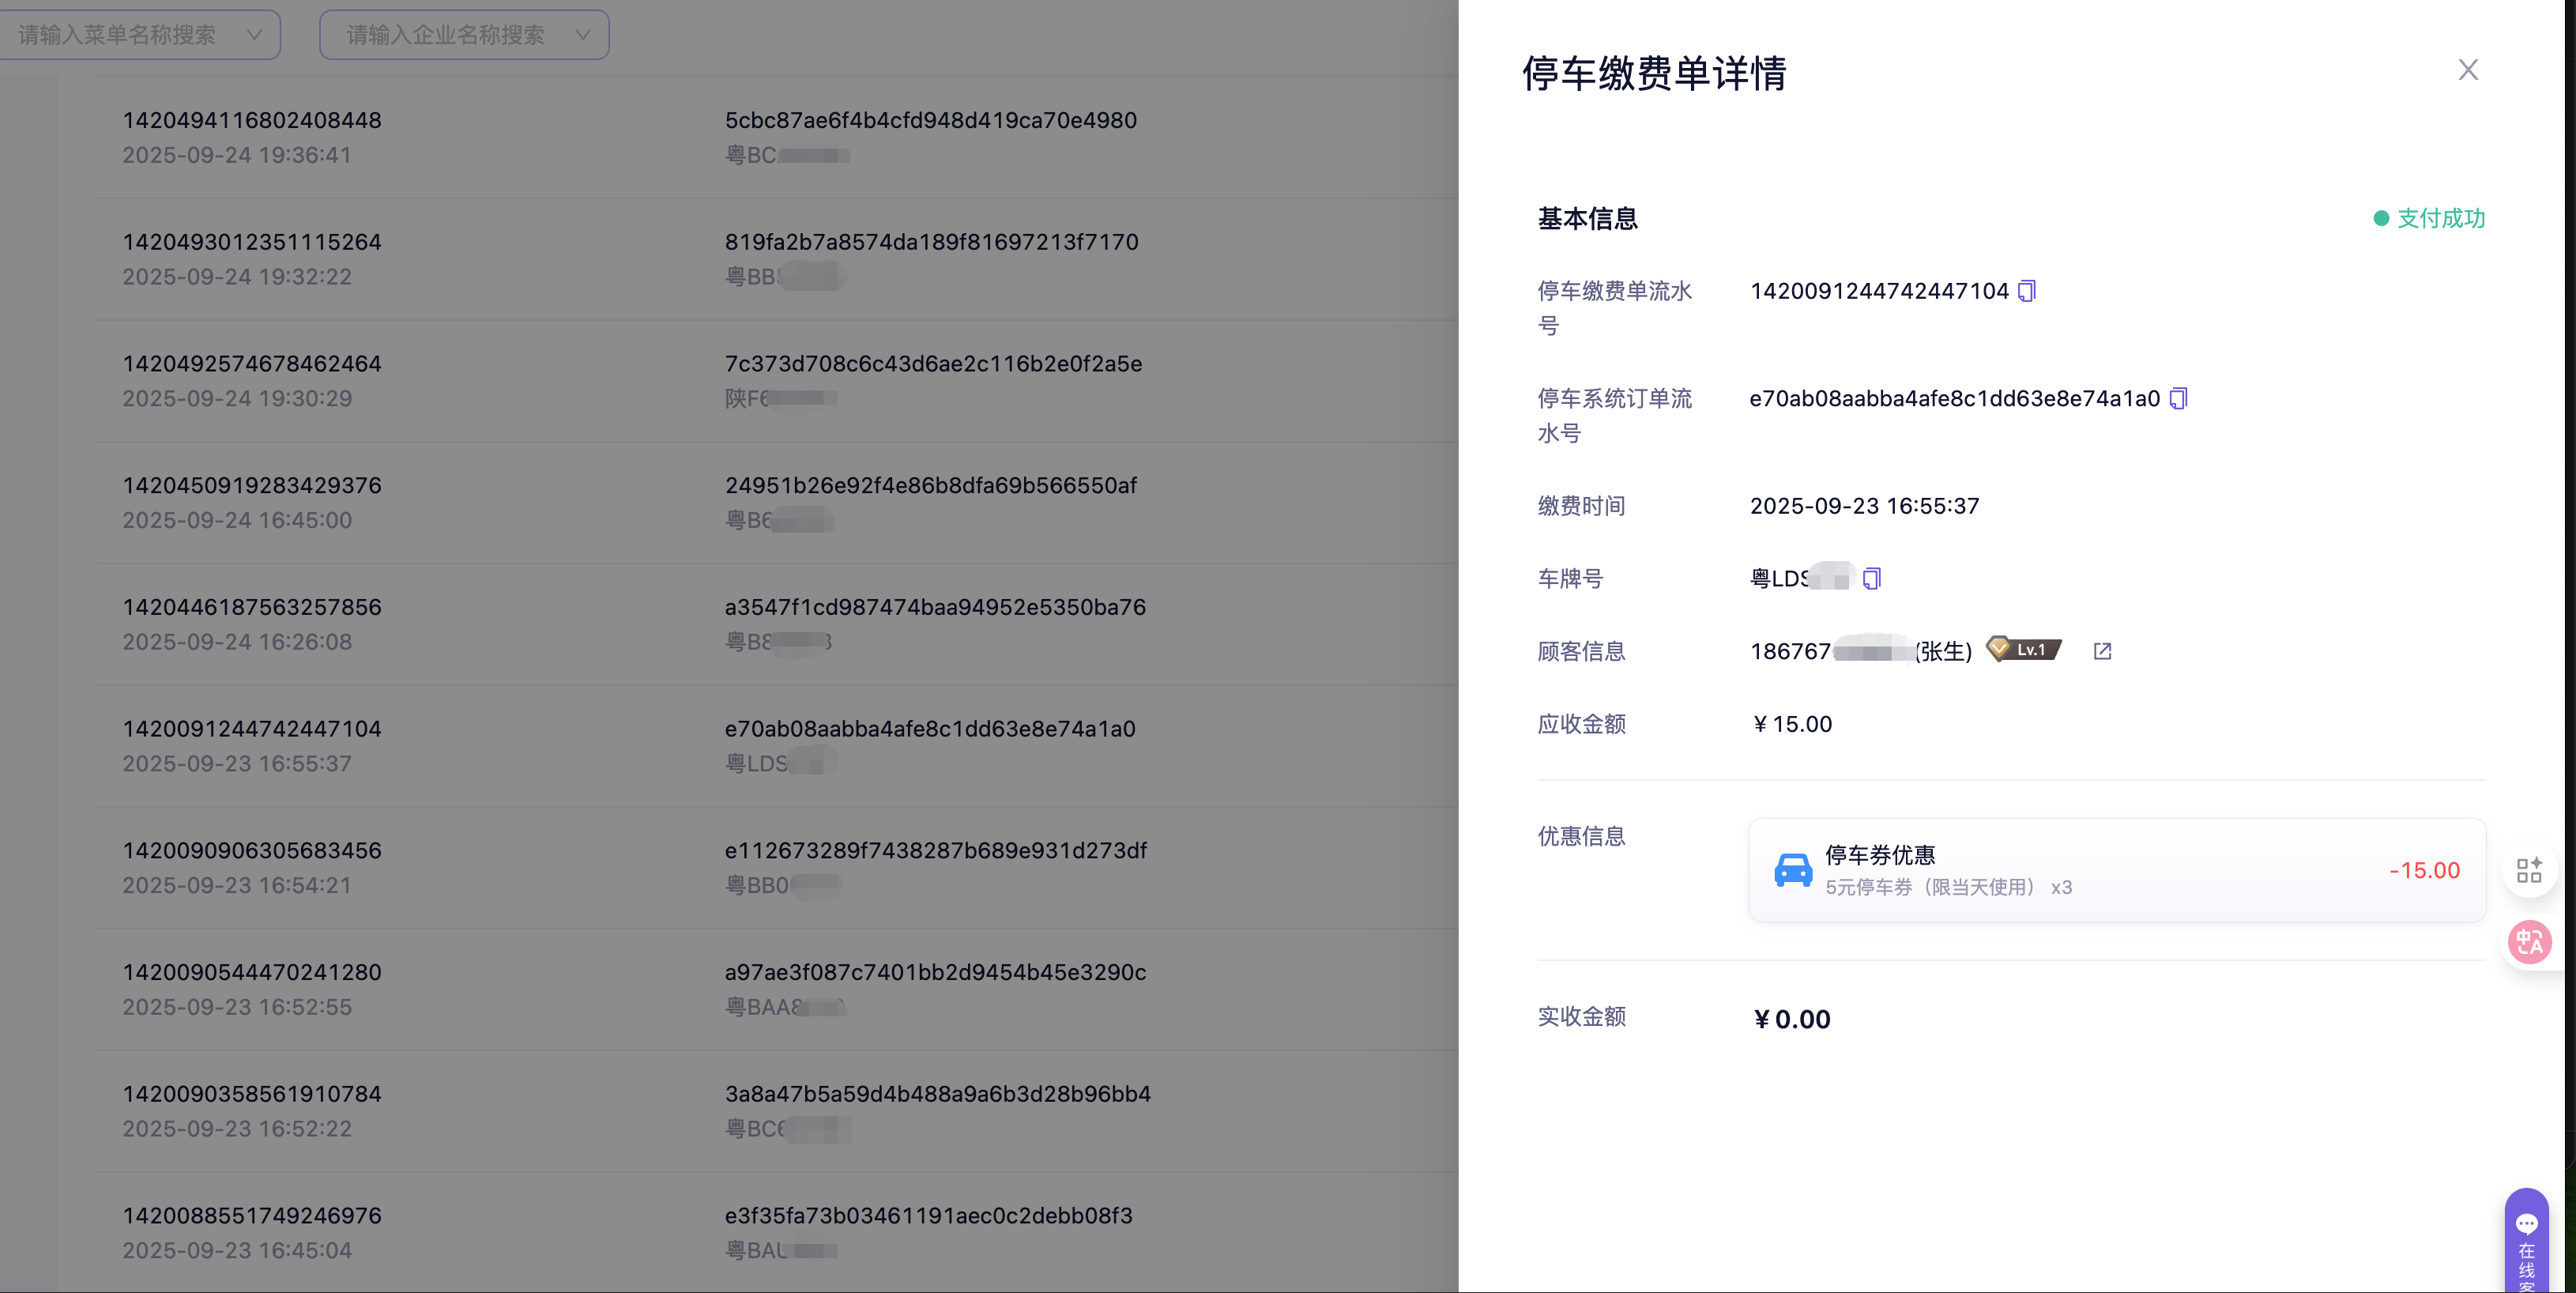
Task: Click the 支付成功 payment status label
Action: pos(2439,218)
